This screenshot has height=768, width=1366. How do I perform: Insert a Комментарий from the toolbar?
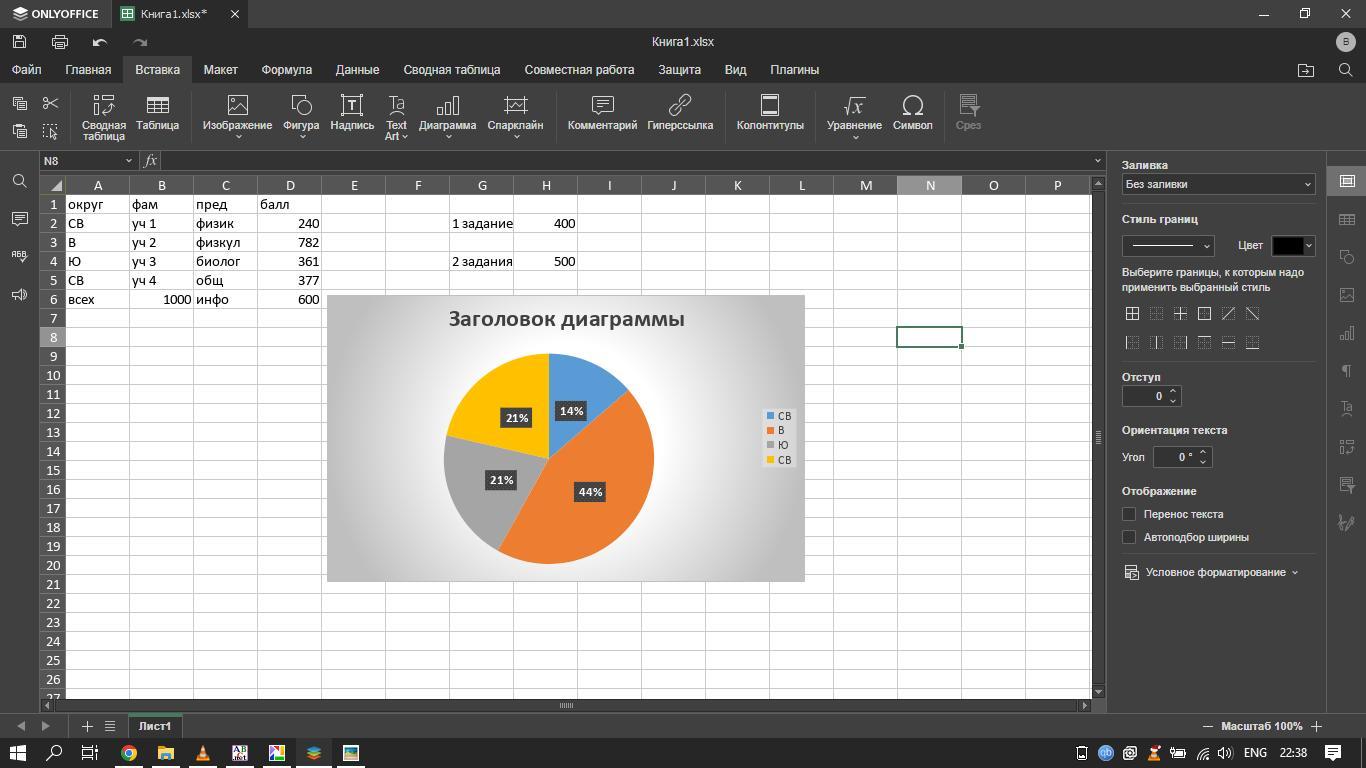pyautogui.click(x=602, y=108)
